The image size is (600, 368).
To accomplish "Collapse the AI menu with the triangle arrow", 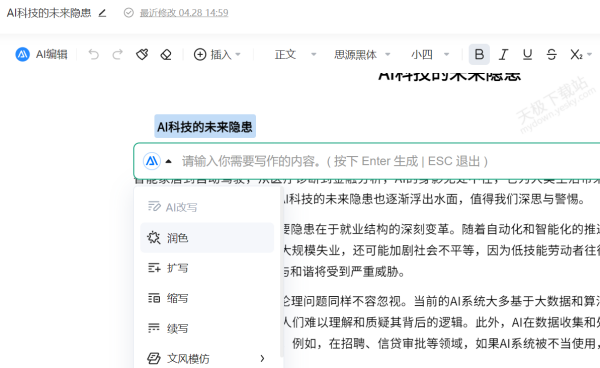I will tap(168, 161).
